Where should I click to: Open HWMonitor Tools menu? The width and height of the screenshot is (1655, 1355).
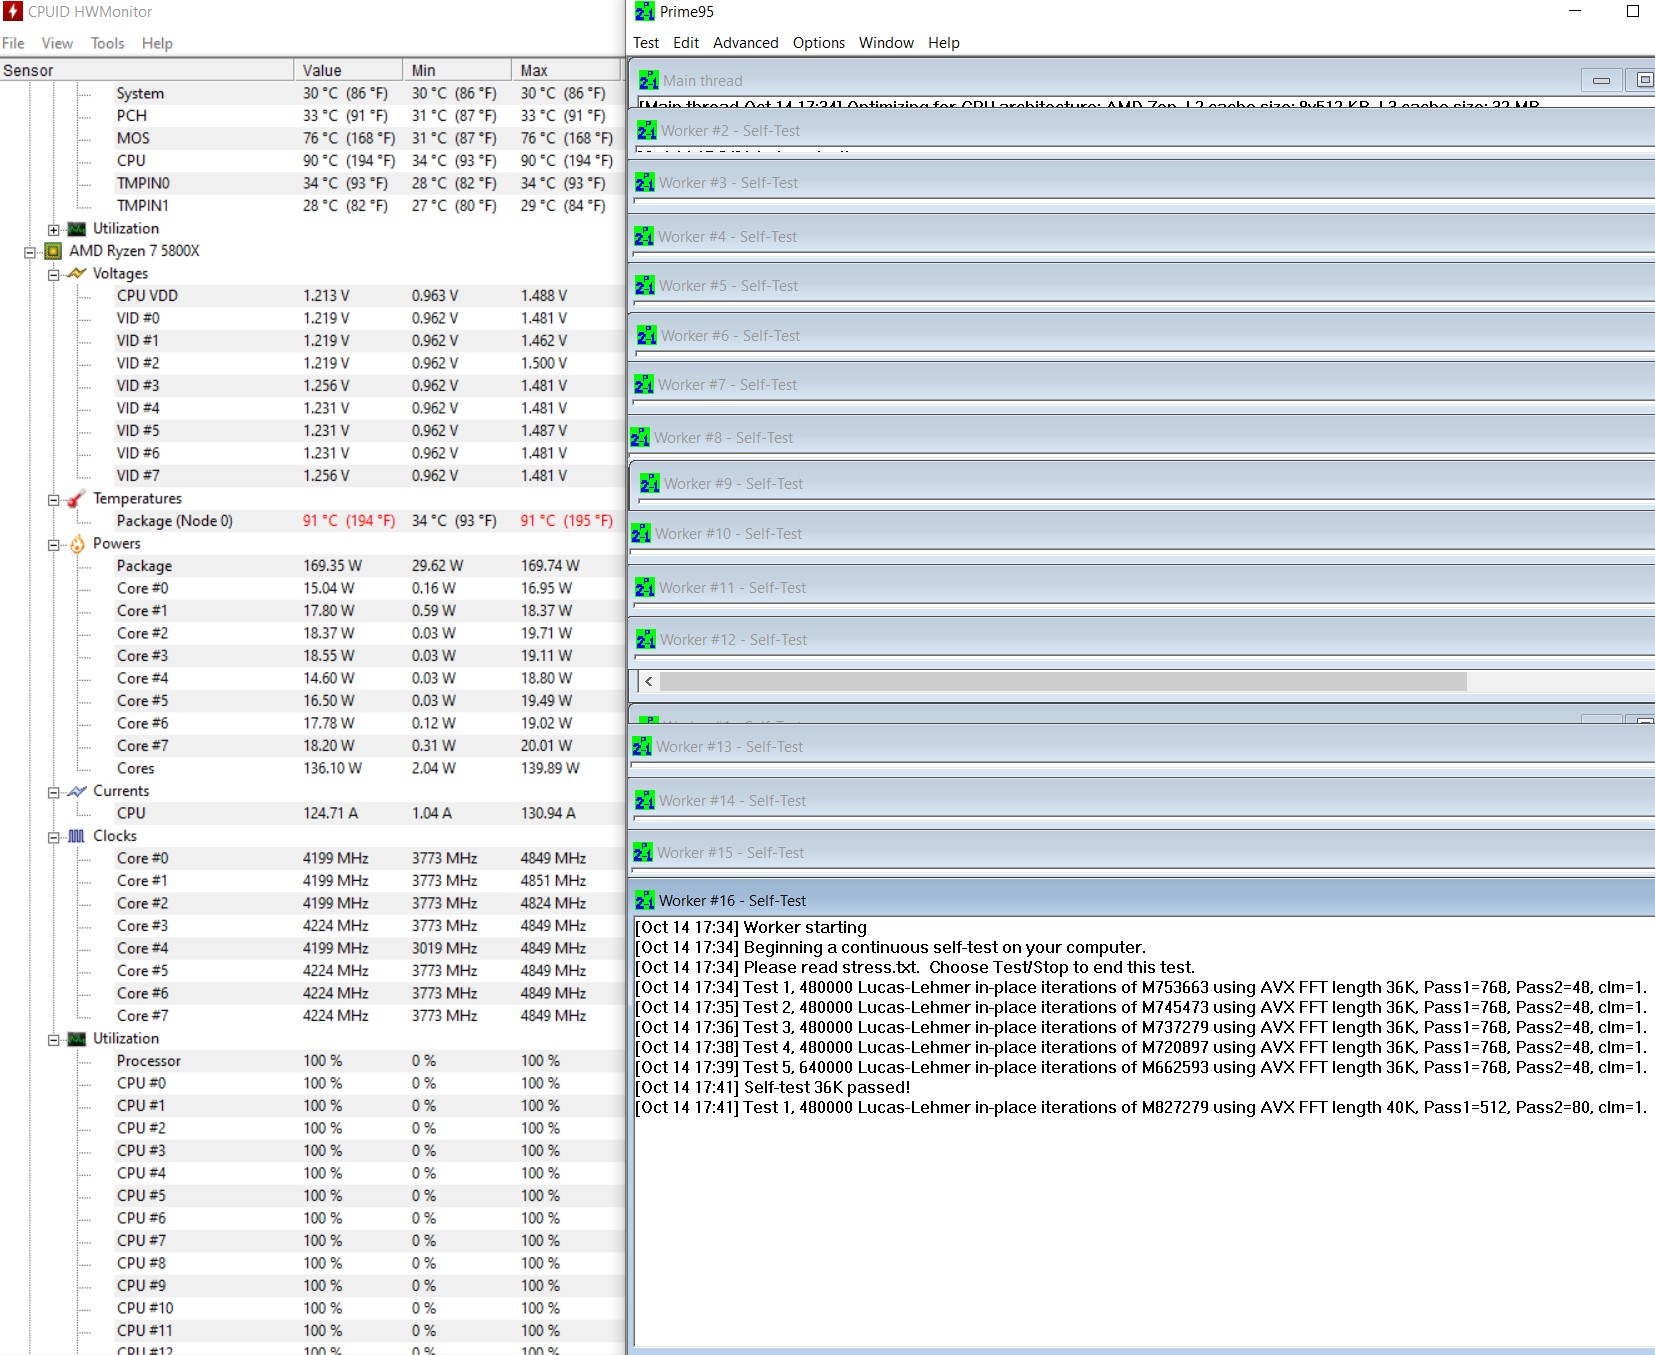pyautogui.click(x=107, y=43)
